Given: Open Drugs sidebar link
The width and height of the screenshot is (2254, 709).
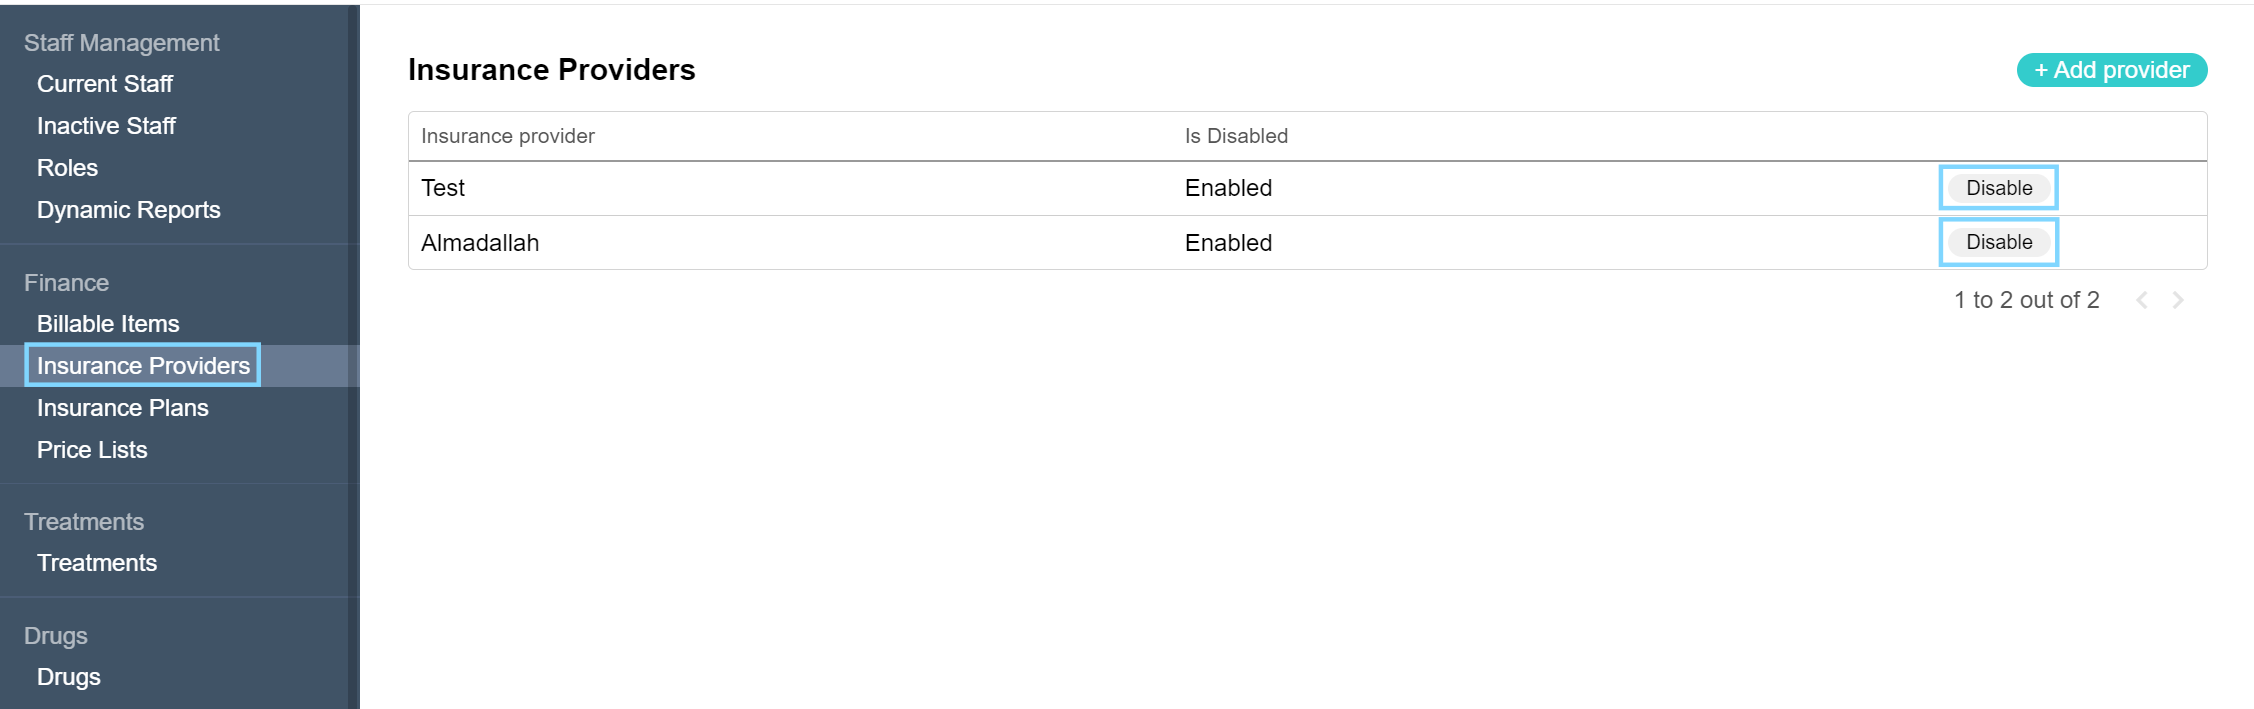Looking at the screenshot, I should click(68, 677).
